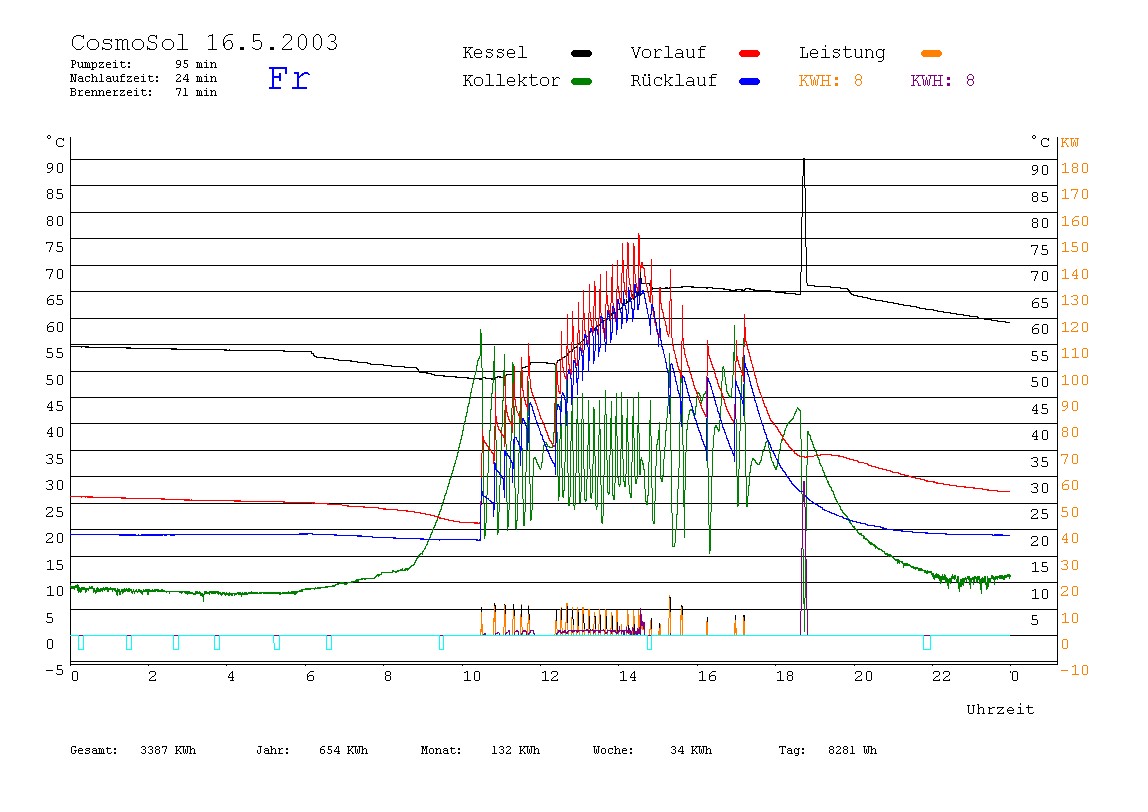Click the orange Leistung legend swatch
1148x812 pixels.
click(931, 53)
